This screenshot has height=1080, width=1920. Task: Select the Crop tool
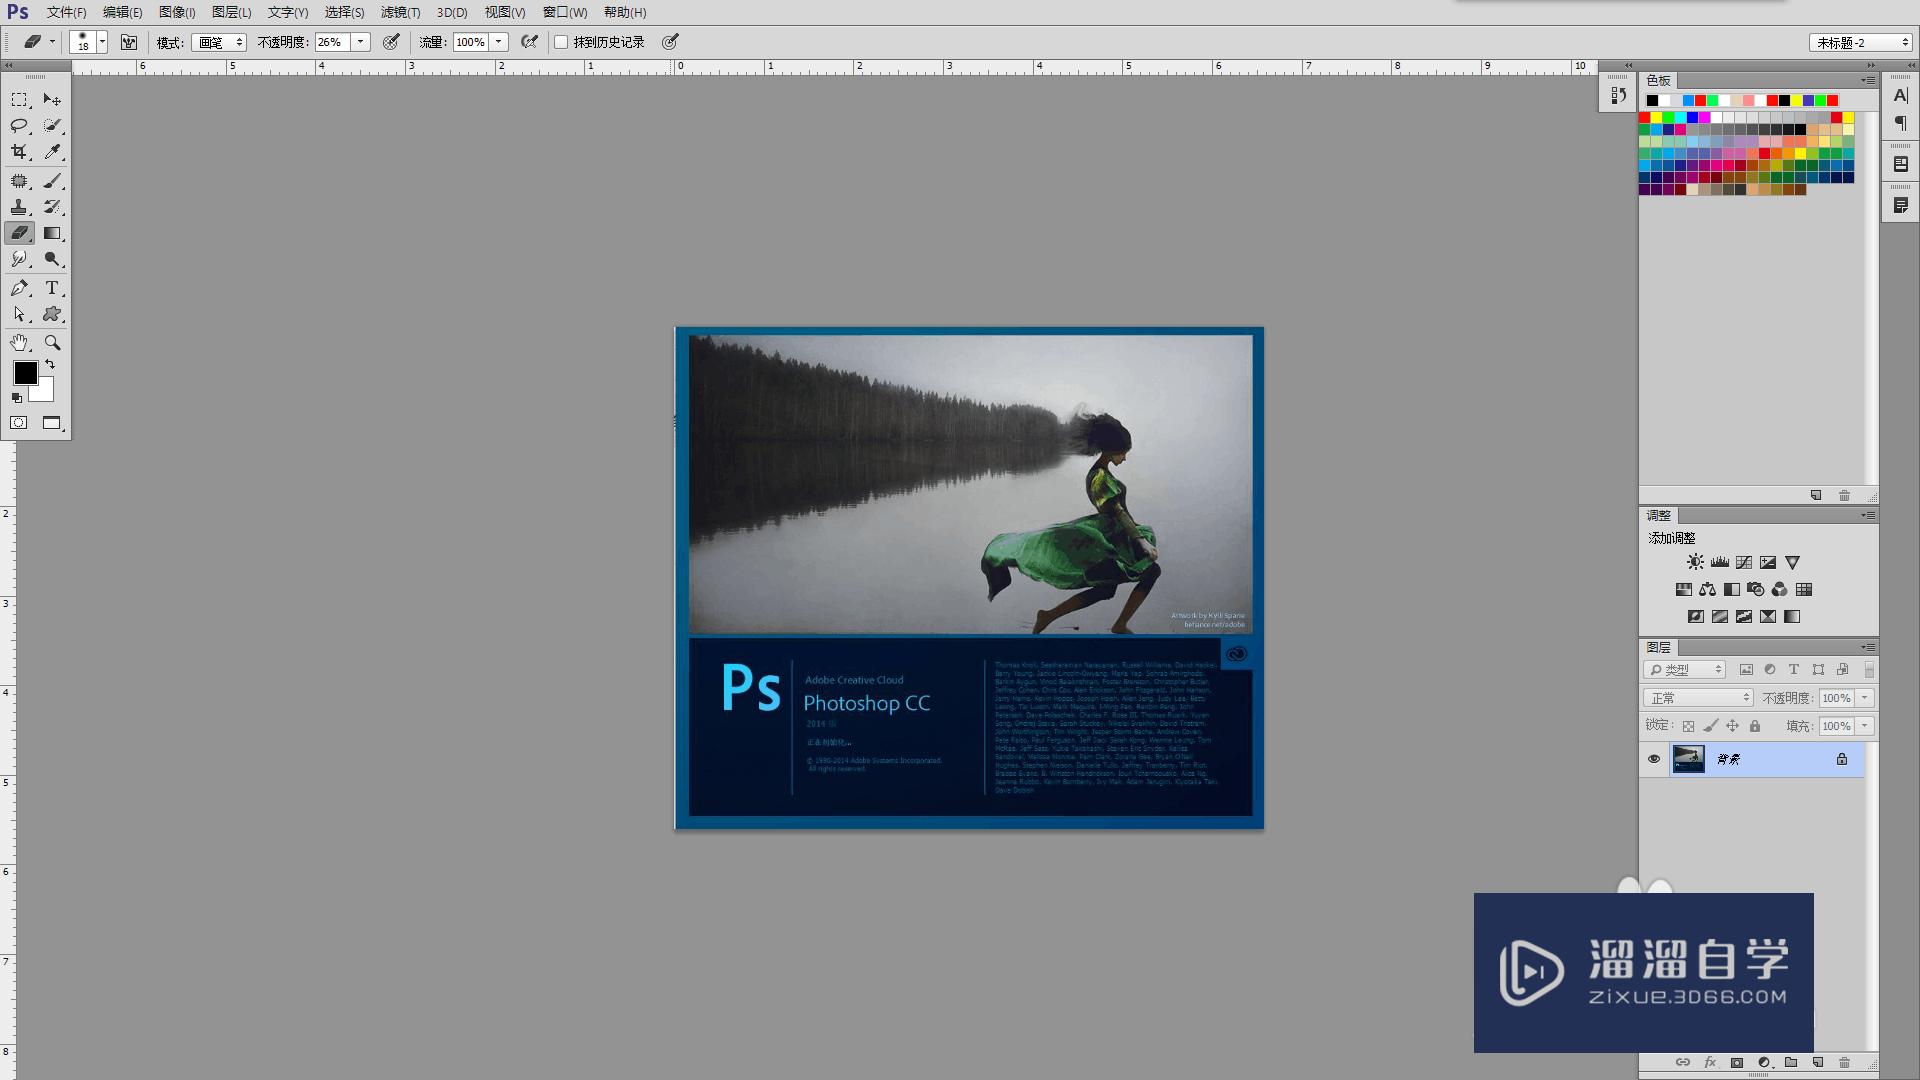click(x=19, y=152)
